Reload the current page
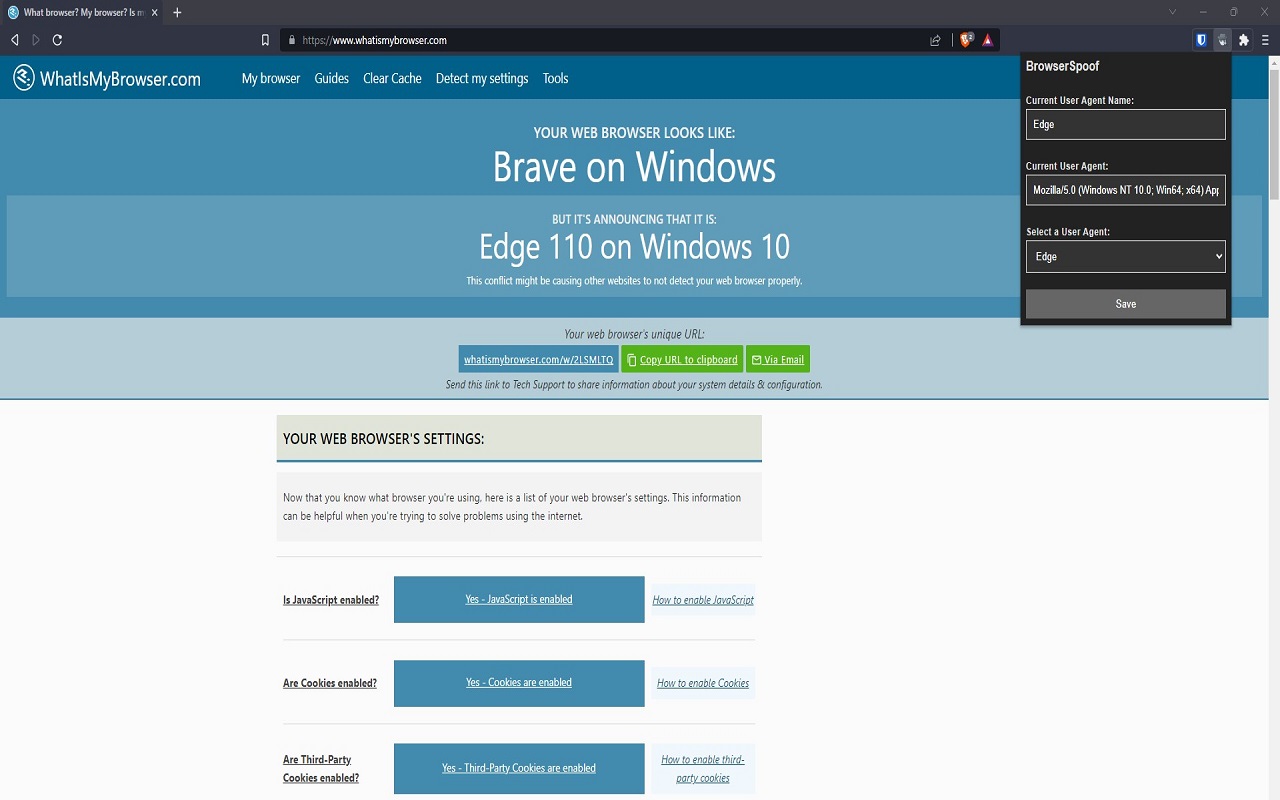 tap(57, 40)
